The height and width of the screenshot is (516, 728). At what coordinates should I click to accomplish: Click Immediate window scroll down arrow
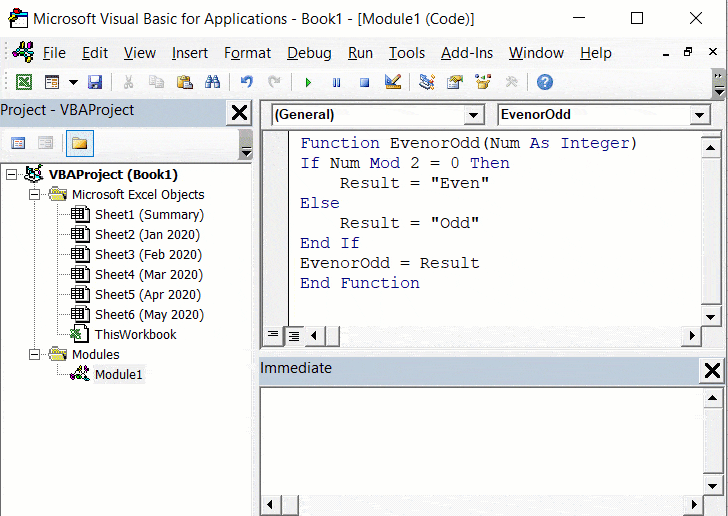[712, 486]
